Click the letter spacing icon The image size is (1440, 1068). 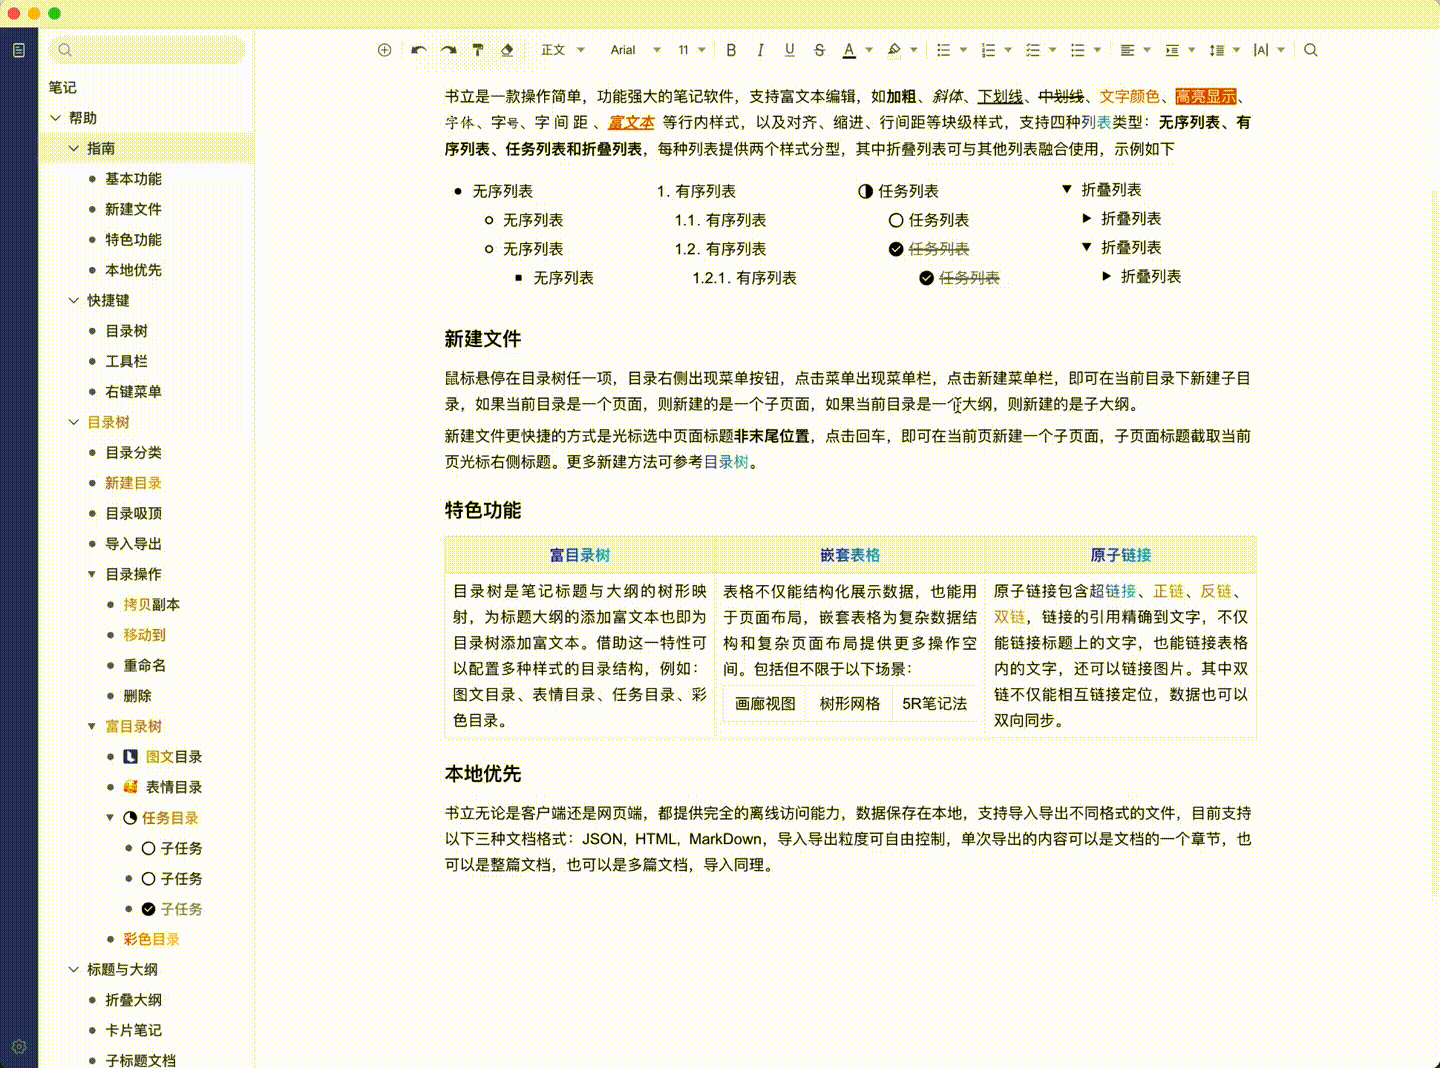pos(1261,50)
